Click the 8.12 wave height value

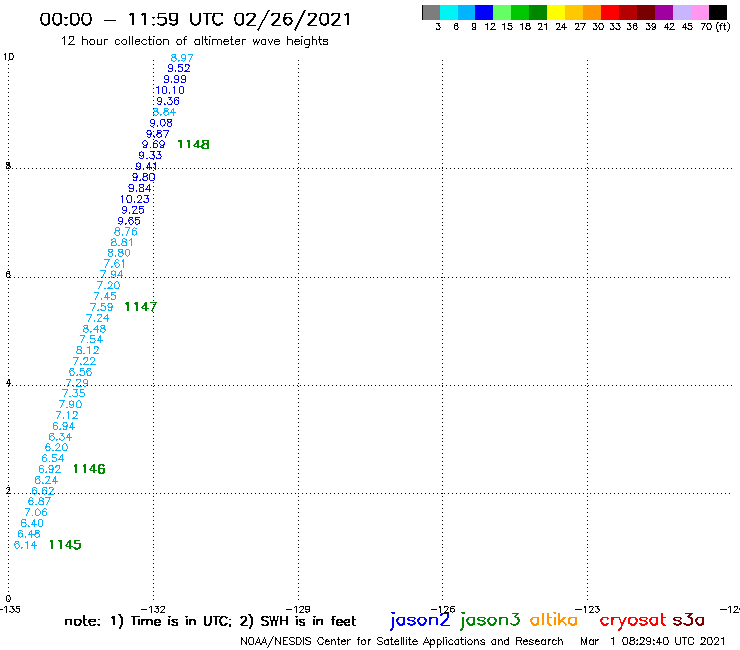click(x=88, y=350)
